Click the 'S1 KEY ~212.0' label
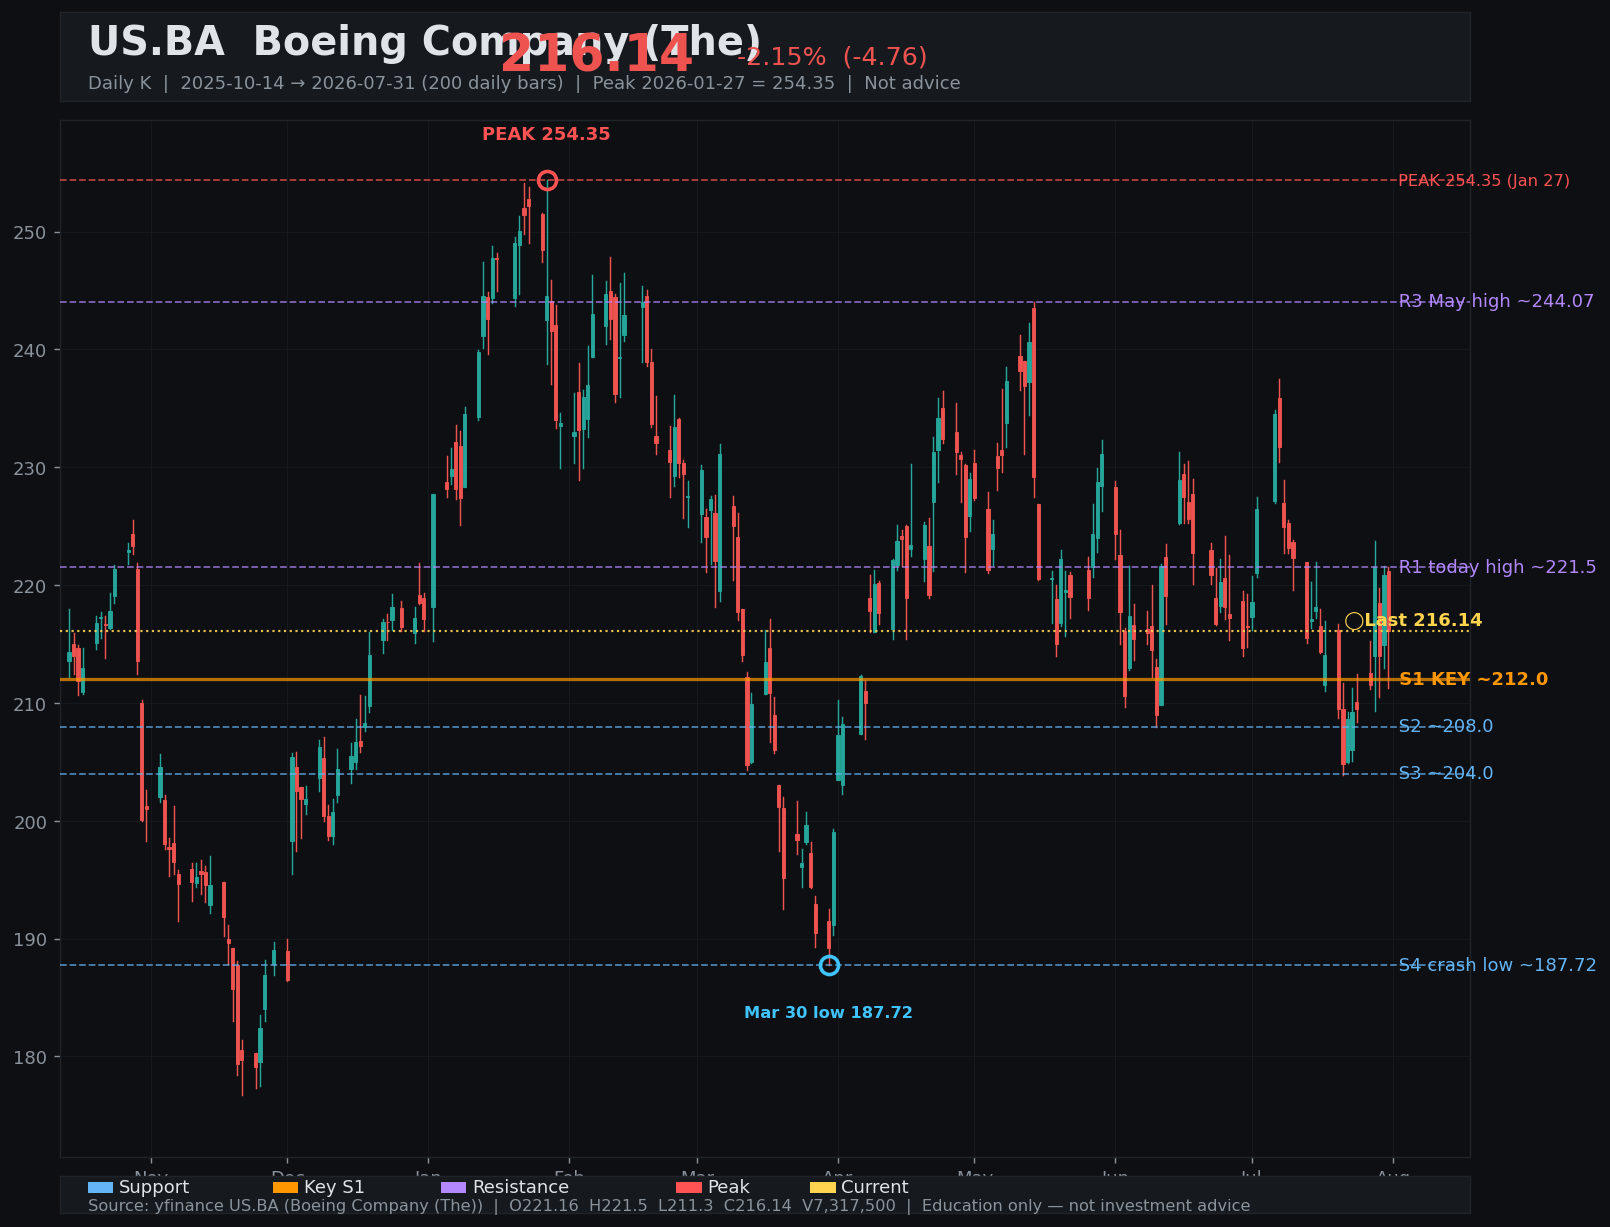This screenshot has height=1227, width=1610. pyautogui.click(x=1473, y=679)
